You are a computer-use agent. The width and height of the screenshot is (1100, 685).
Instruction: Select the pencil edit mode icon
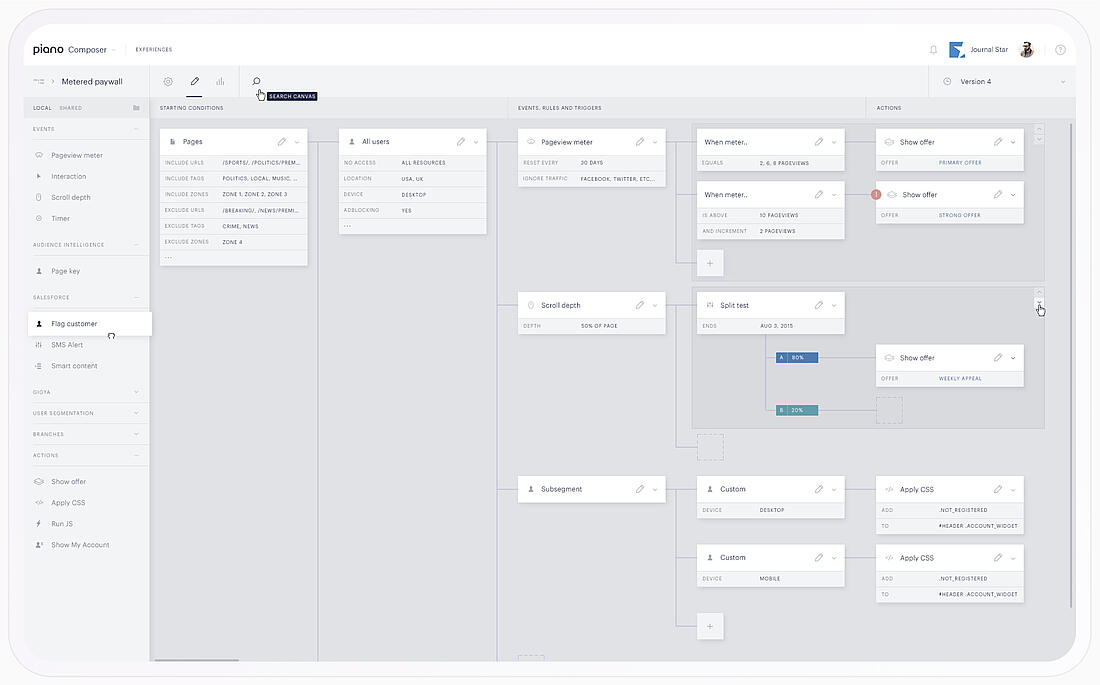195,81
